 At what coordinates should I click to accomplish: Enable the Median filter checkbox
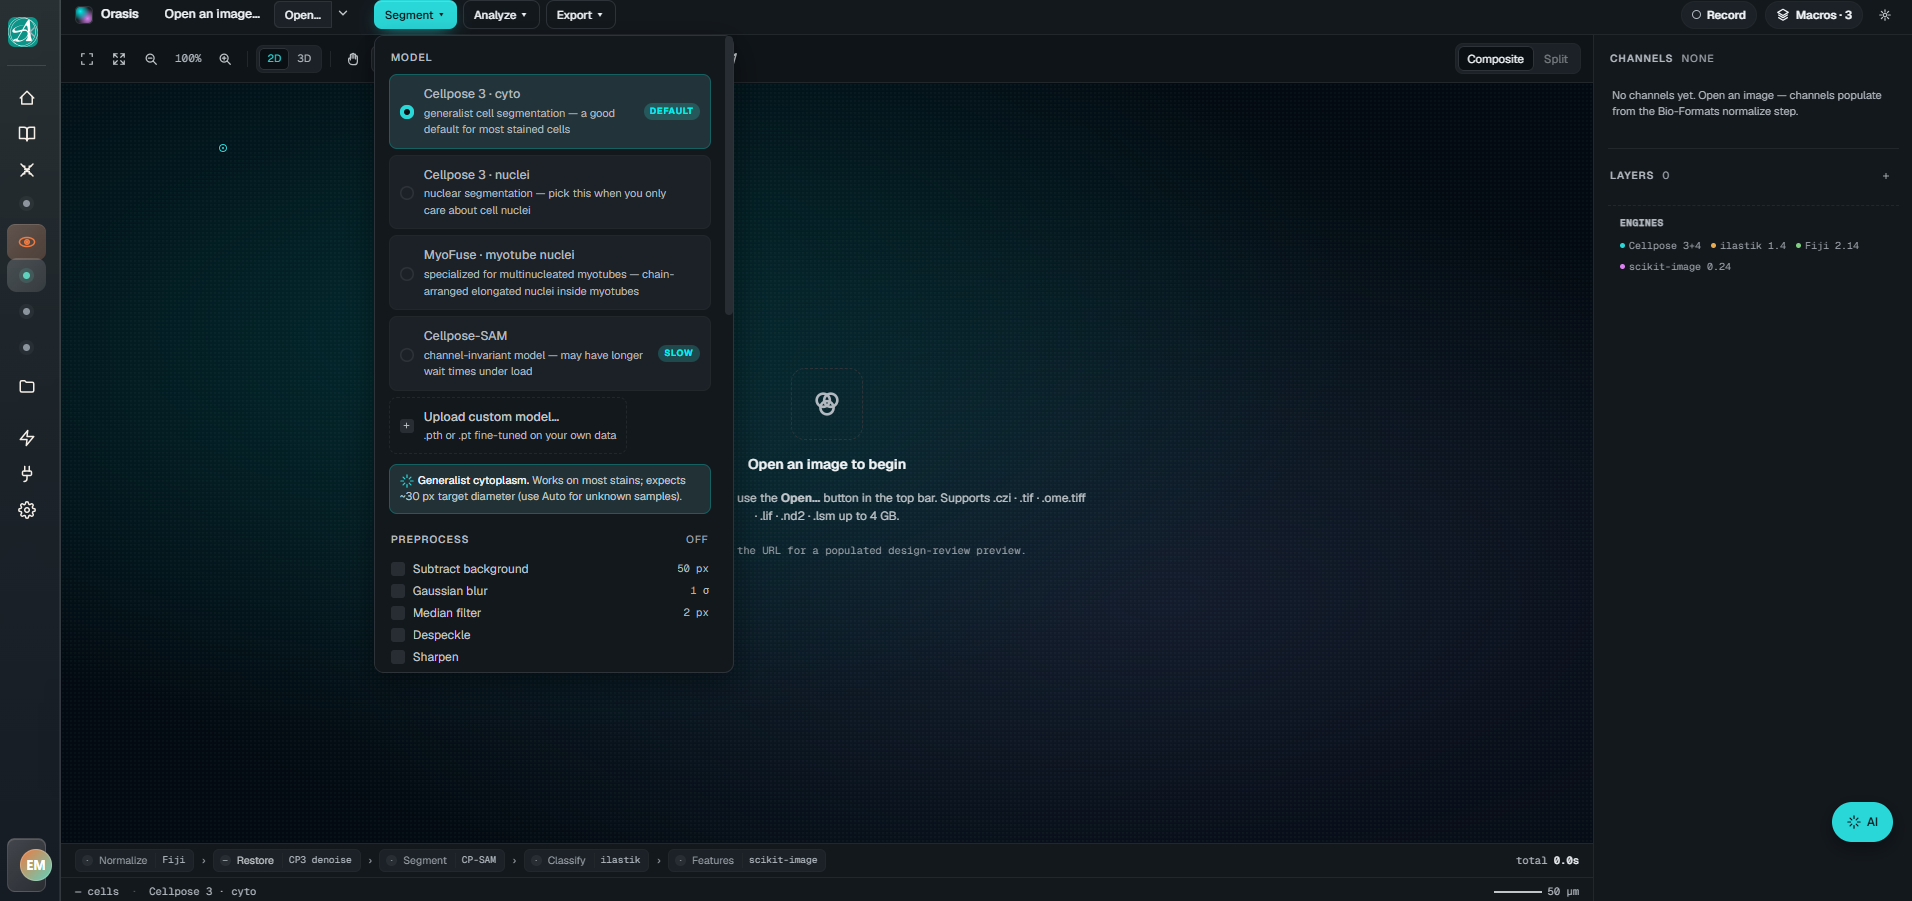[x=398, y=613]
